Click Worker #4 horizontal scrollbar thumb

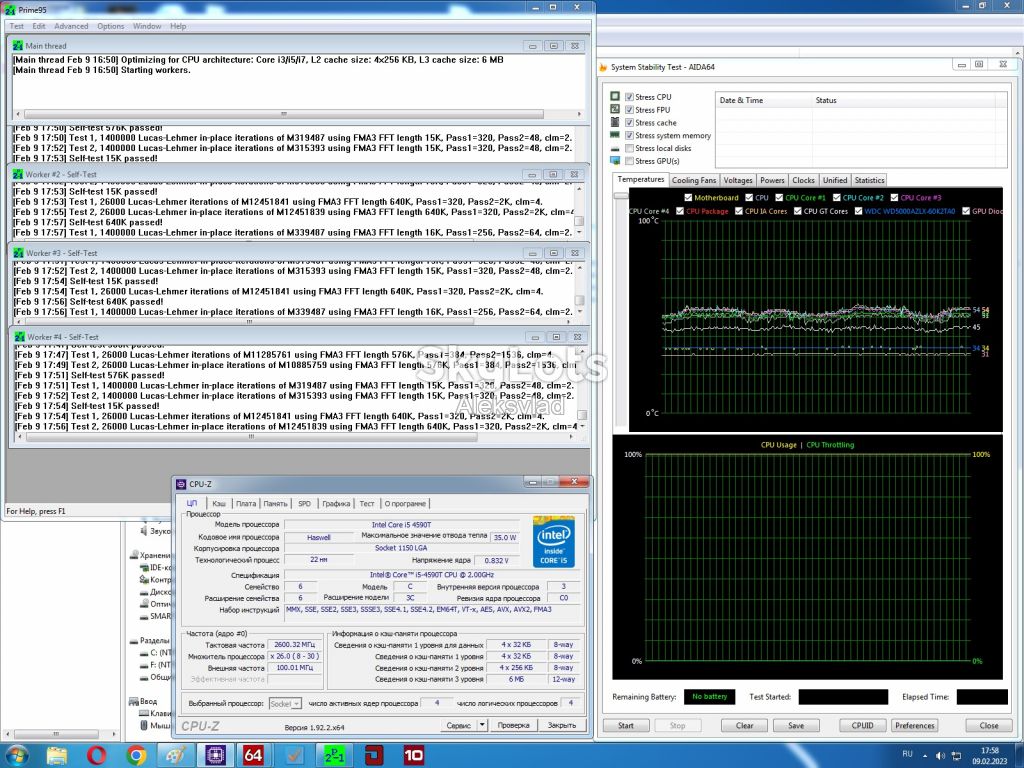pos(251,436)
